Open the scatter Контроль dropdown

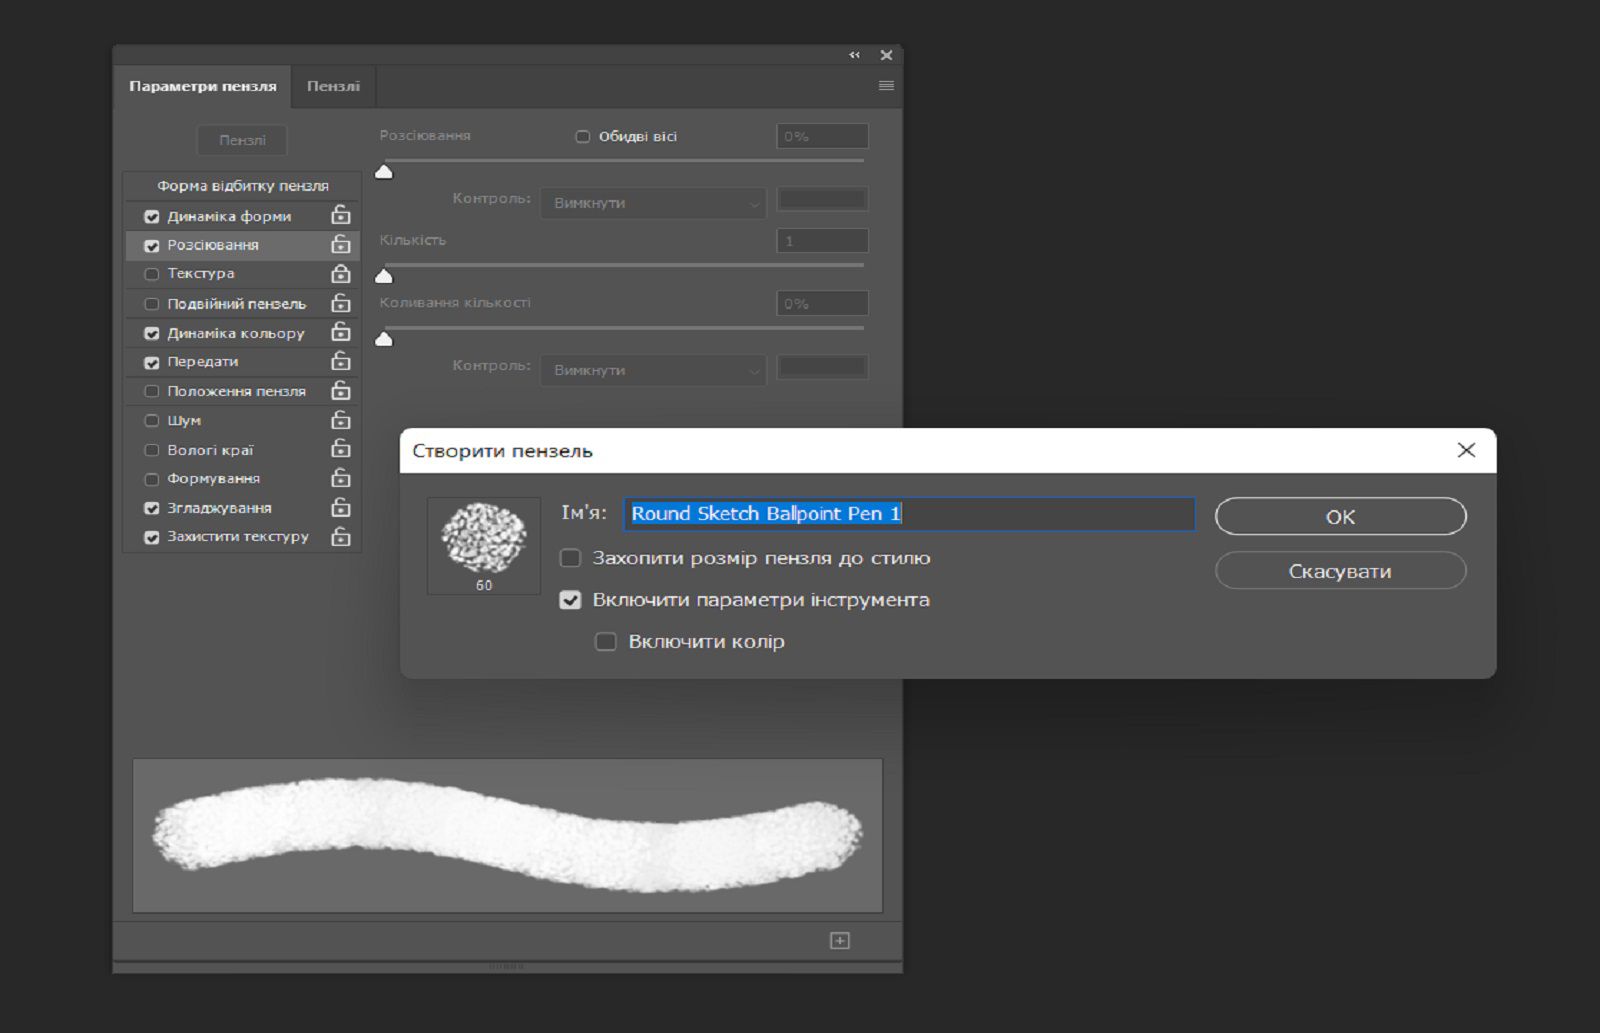pyautogui.click(x=654, y=203)
